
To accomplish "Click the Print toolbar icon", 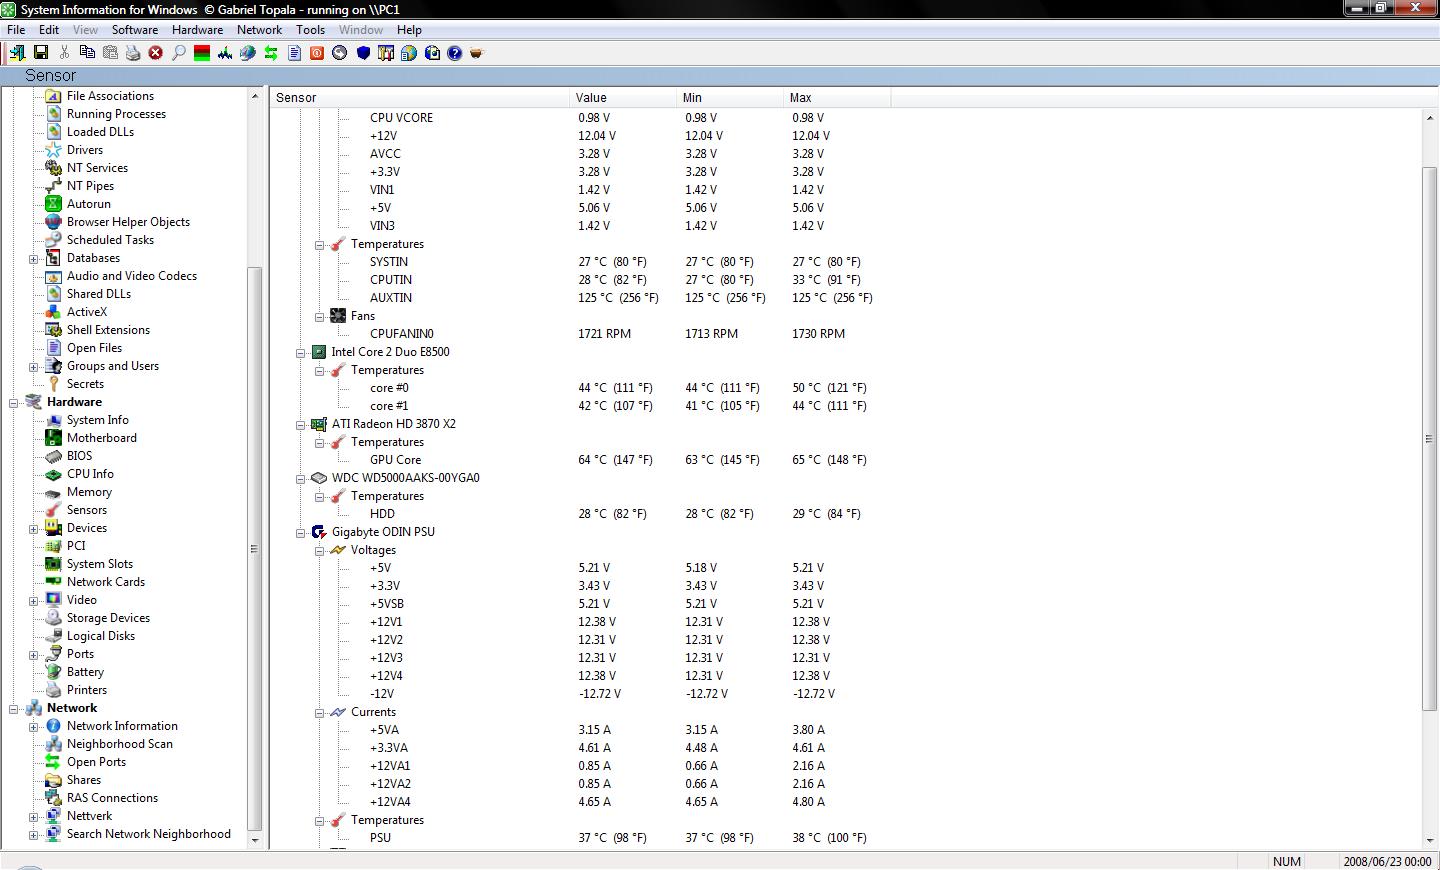I will click(133, 53).
